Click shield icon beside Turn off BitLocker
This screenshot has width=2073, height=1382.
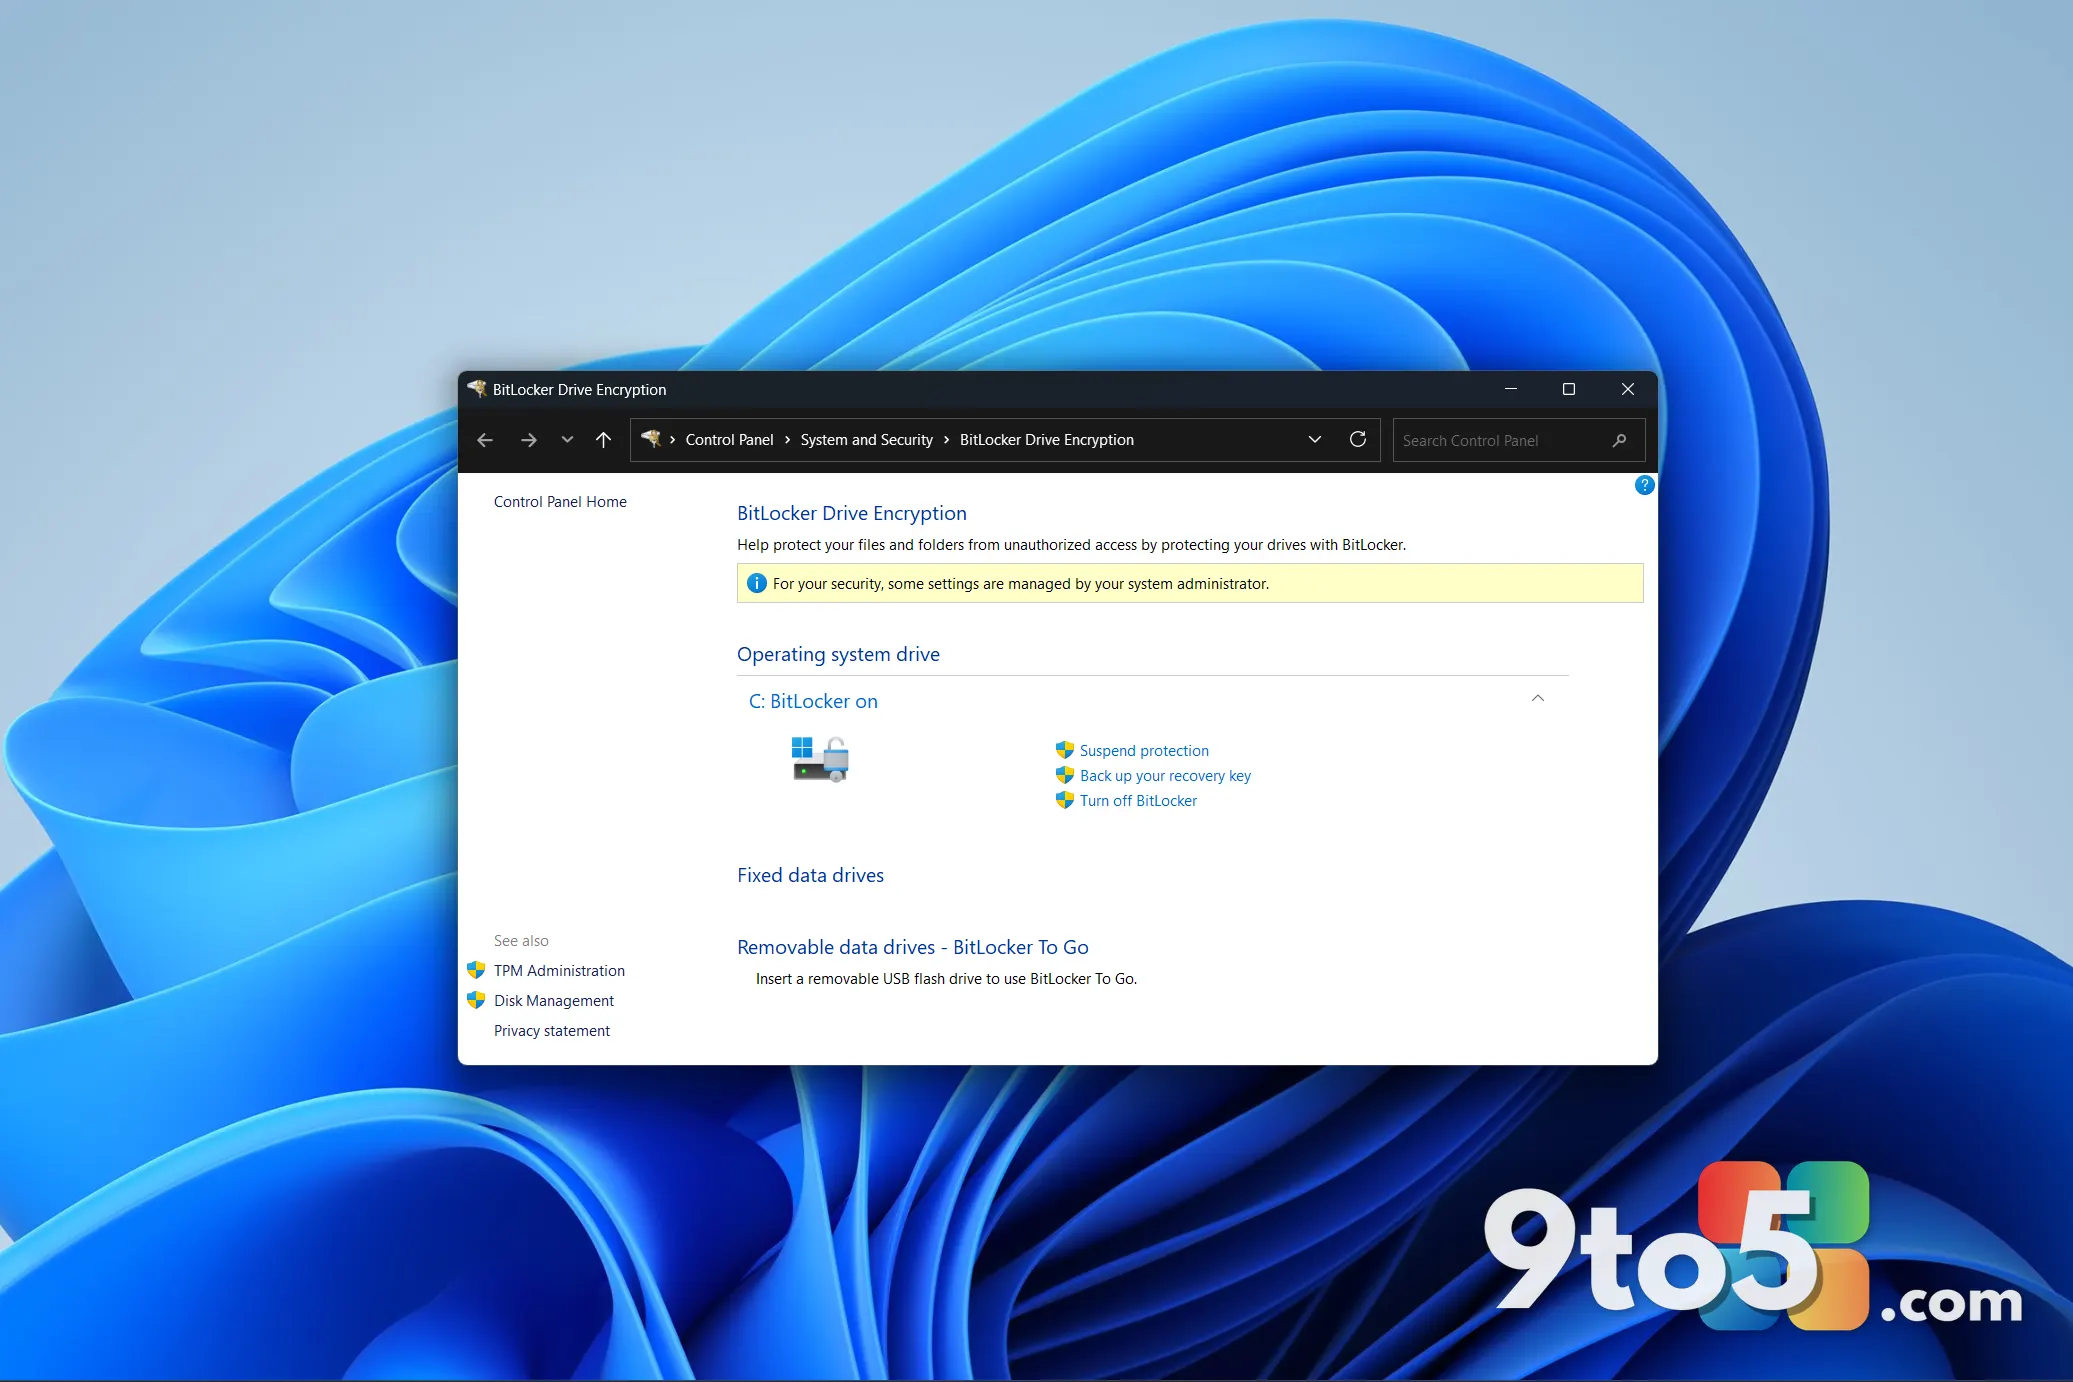coord(1065,800)
